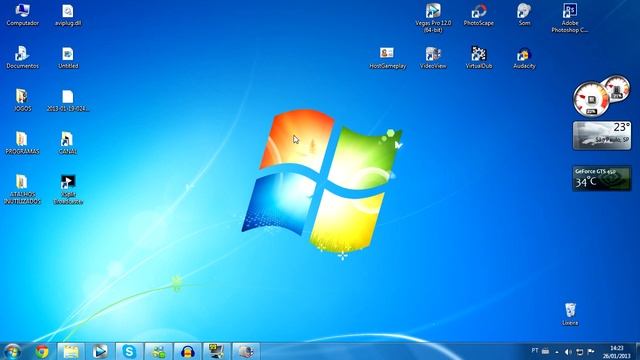
Task: Open the volume speaker tray icon
Action: click(568, 352)
